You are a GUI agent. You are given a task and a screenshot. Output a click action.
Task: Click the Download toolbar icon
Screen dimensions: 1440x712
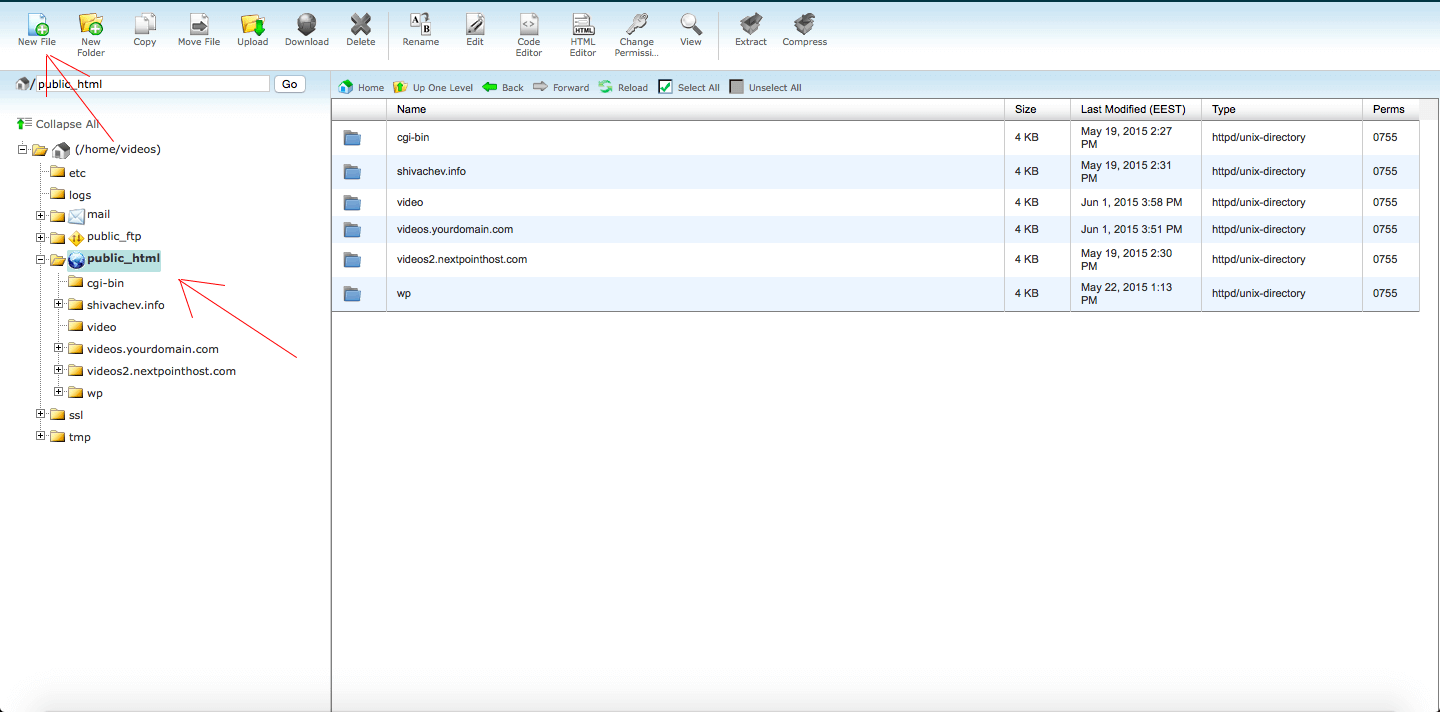coord(307,24)
